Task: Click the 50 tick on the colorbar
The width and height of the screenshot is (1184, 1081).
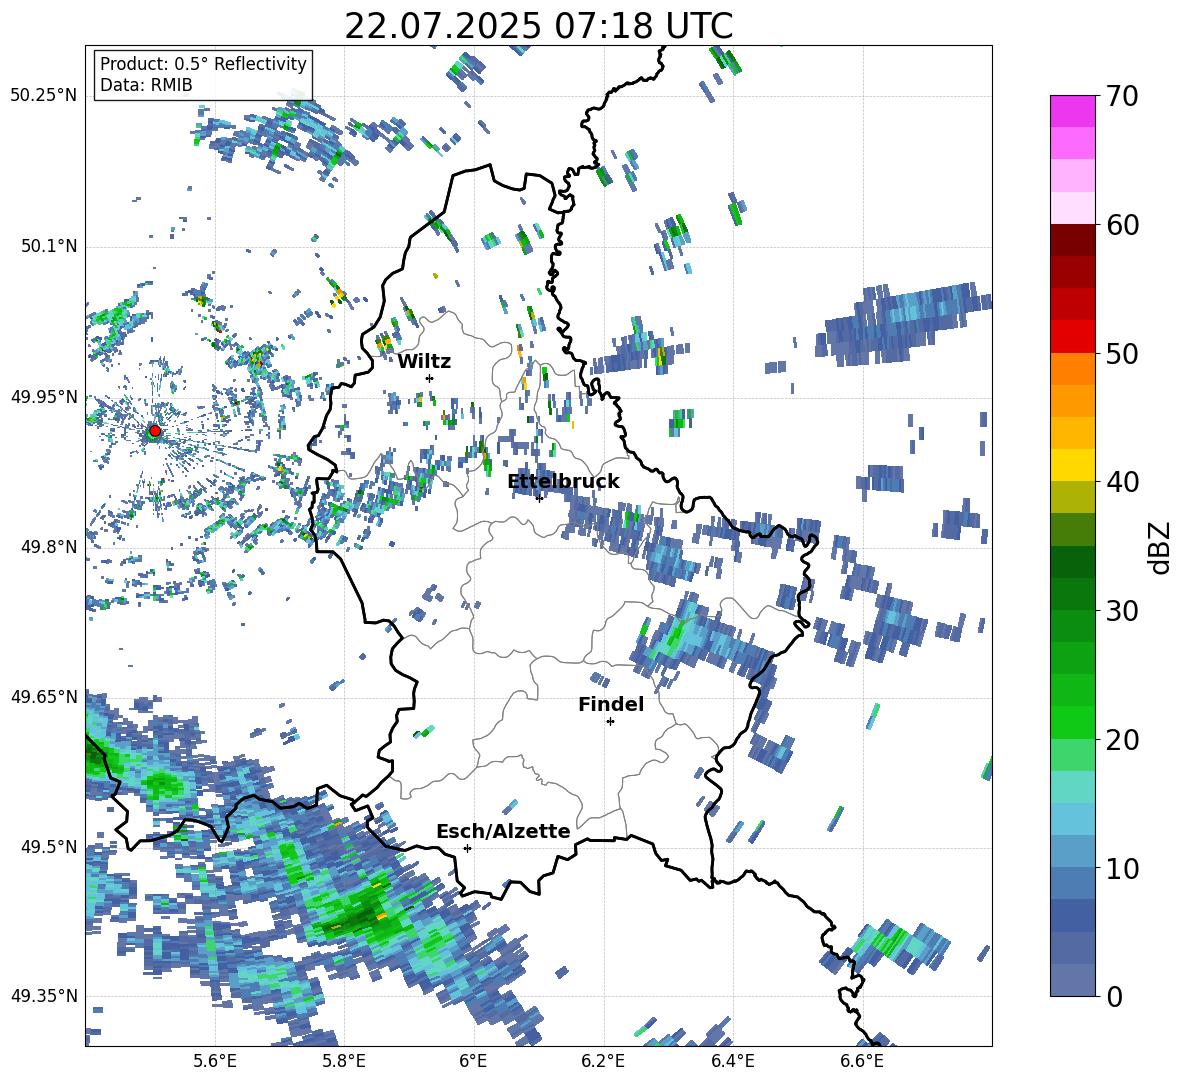Action: pyautogui.click(x=1122, y=353)
